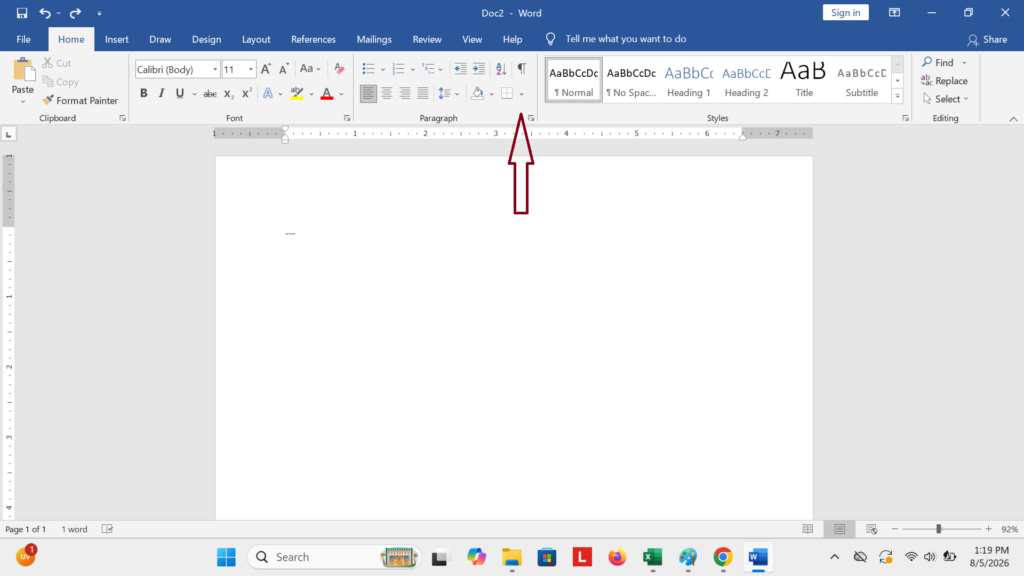Open the Change Case menu

(x=310, y=69)
